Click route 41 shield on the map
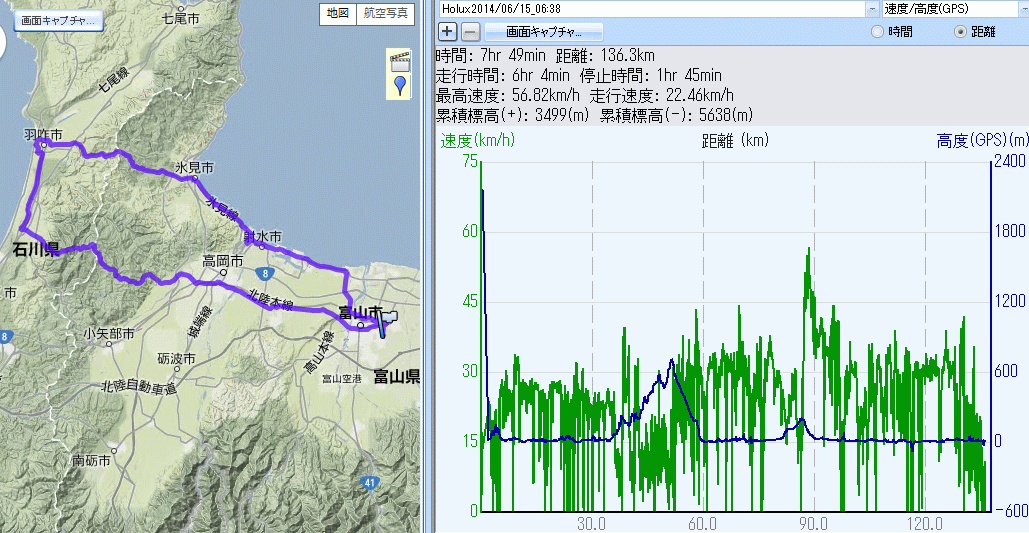 [x=370, y=484]
